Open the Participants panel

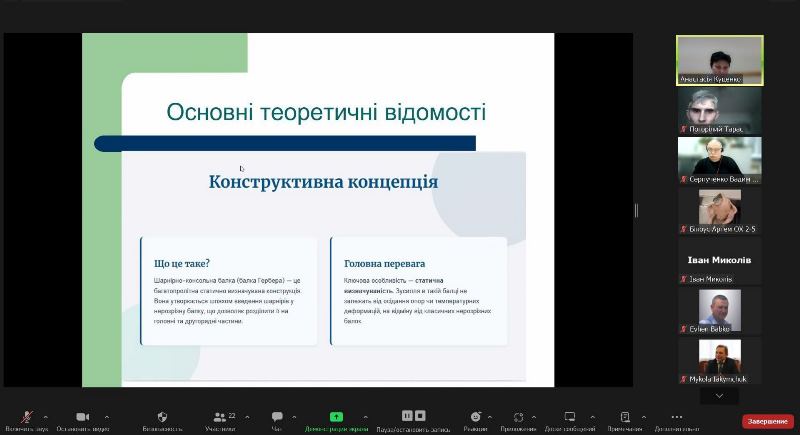(x=220, y=417)
